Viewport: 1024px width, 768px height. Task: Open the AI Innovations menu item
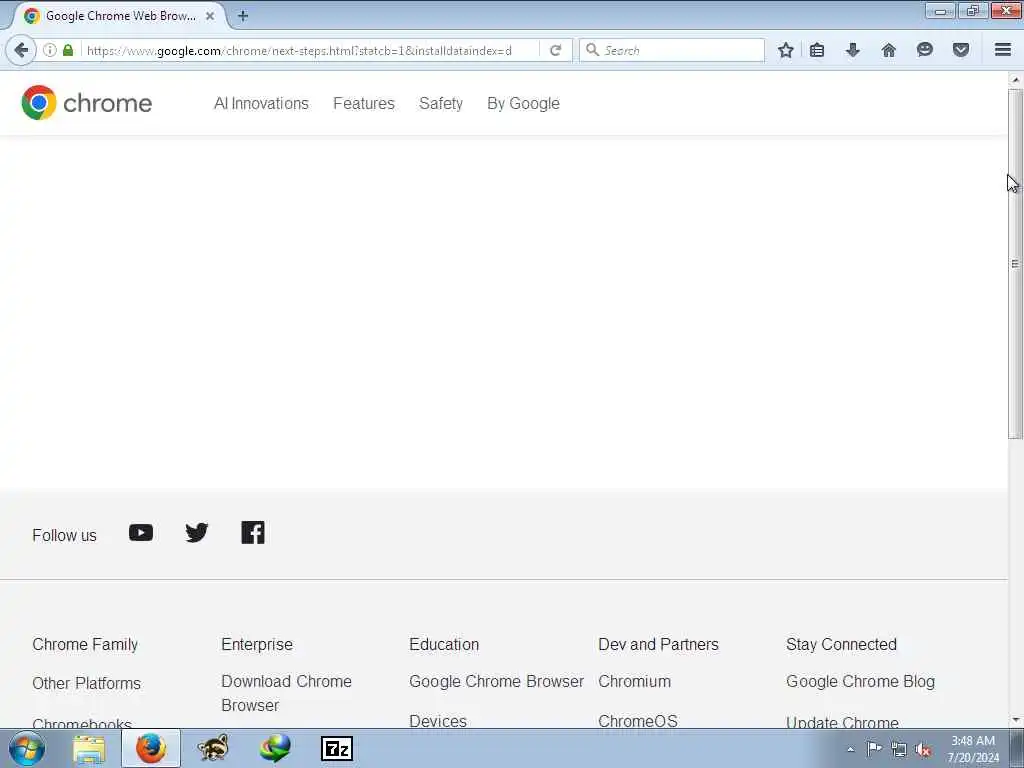(261, 103)
